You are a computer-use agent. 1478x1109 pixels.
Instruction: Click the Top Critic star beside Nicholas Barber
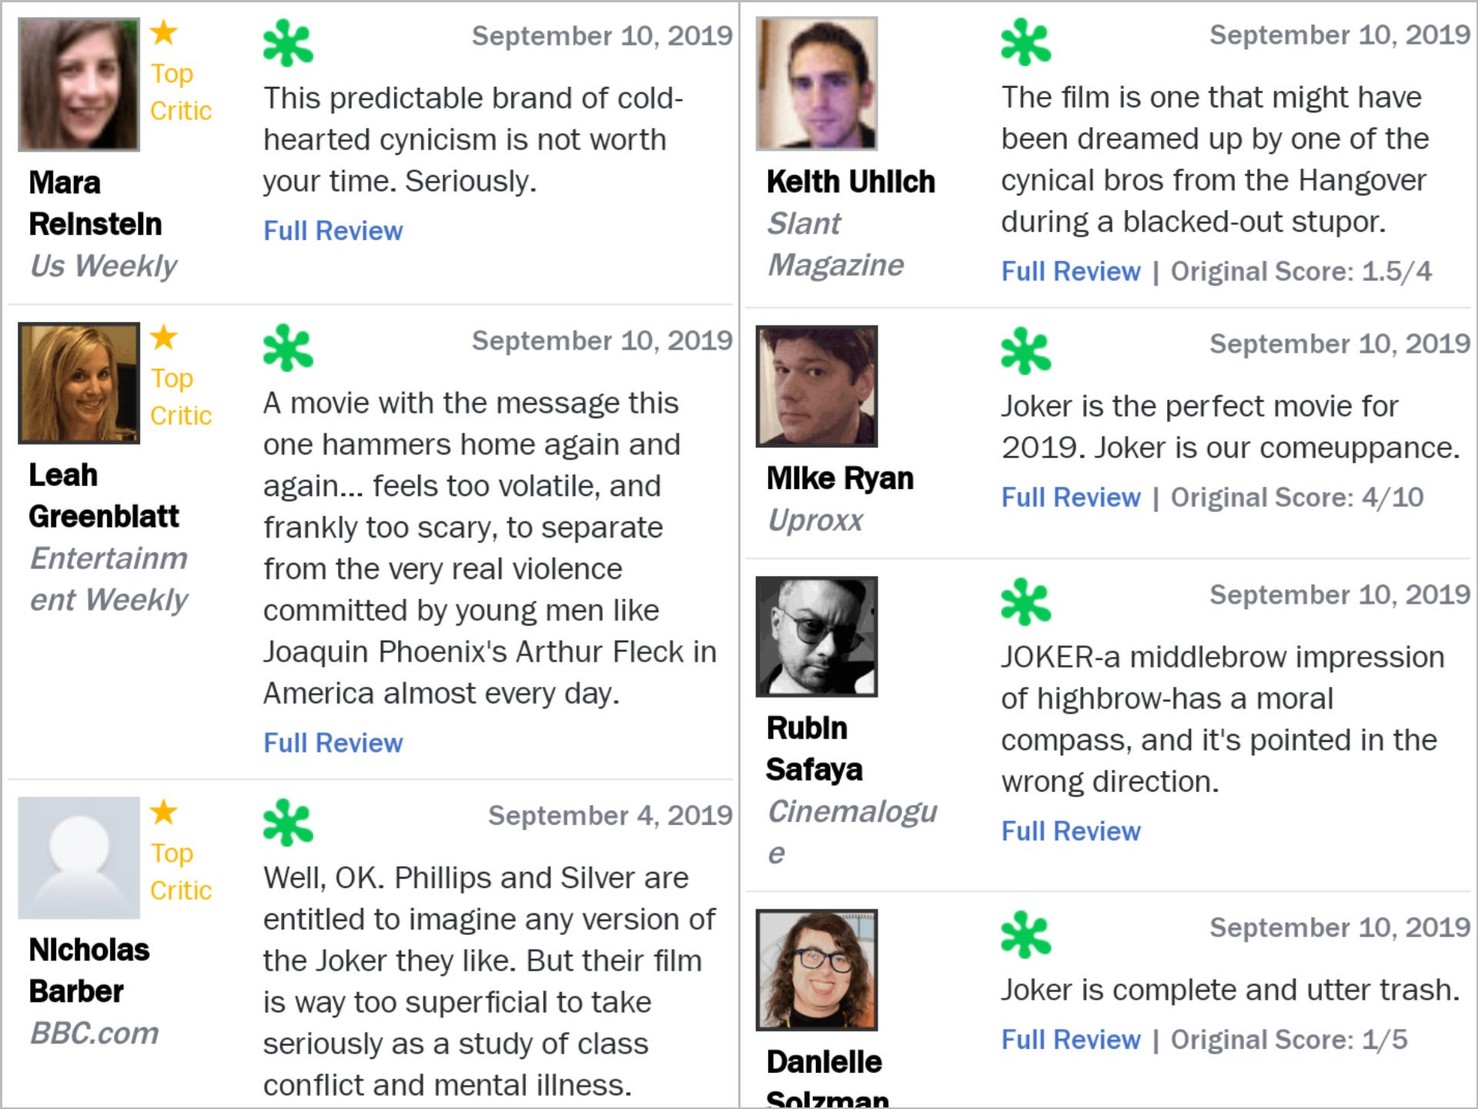(x=164, y=812)
